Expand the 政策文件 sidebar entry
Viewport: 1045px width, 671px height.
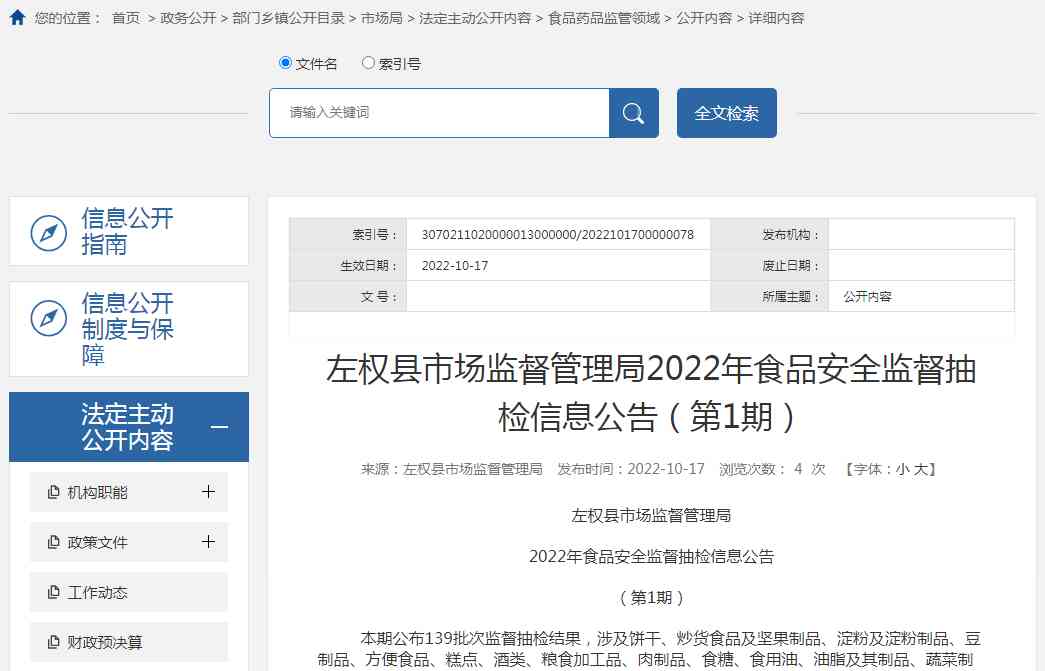tap(208, 540)
